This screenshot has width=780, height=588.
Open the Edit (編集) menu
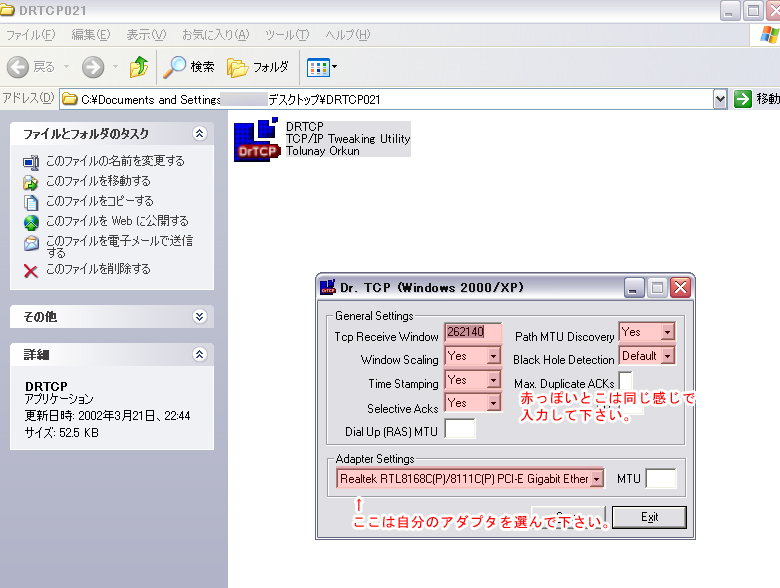(x=91, y=35)
